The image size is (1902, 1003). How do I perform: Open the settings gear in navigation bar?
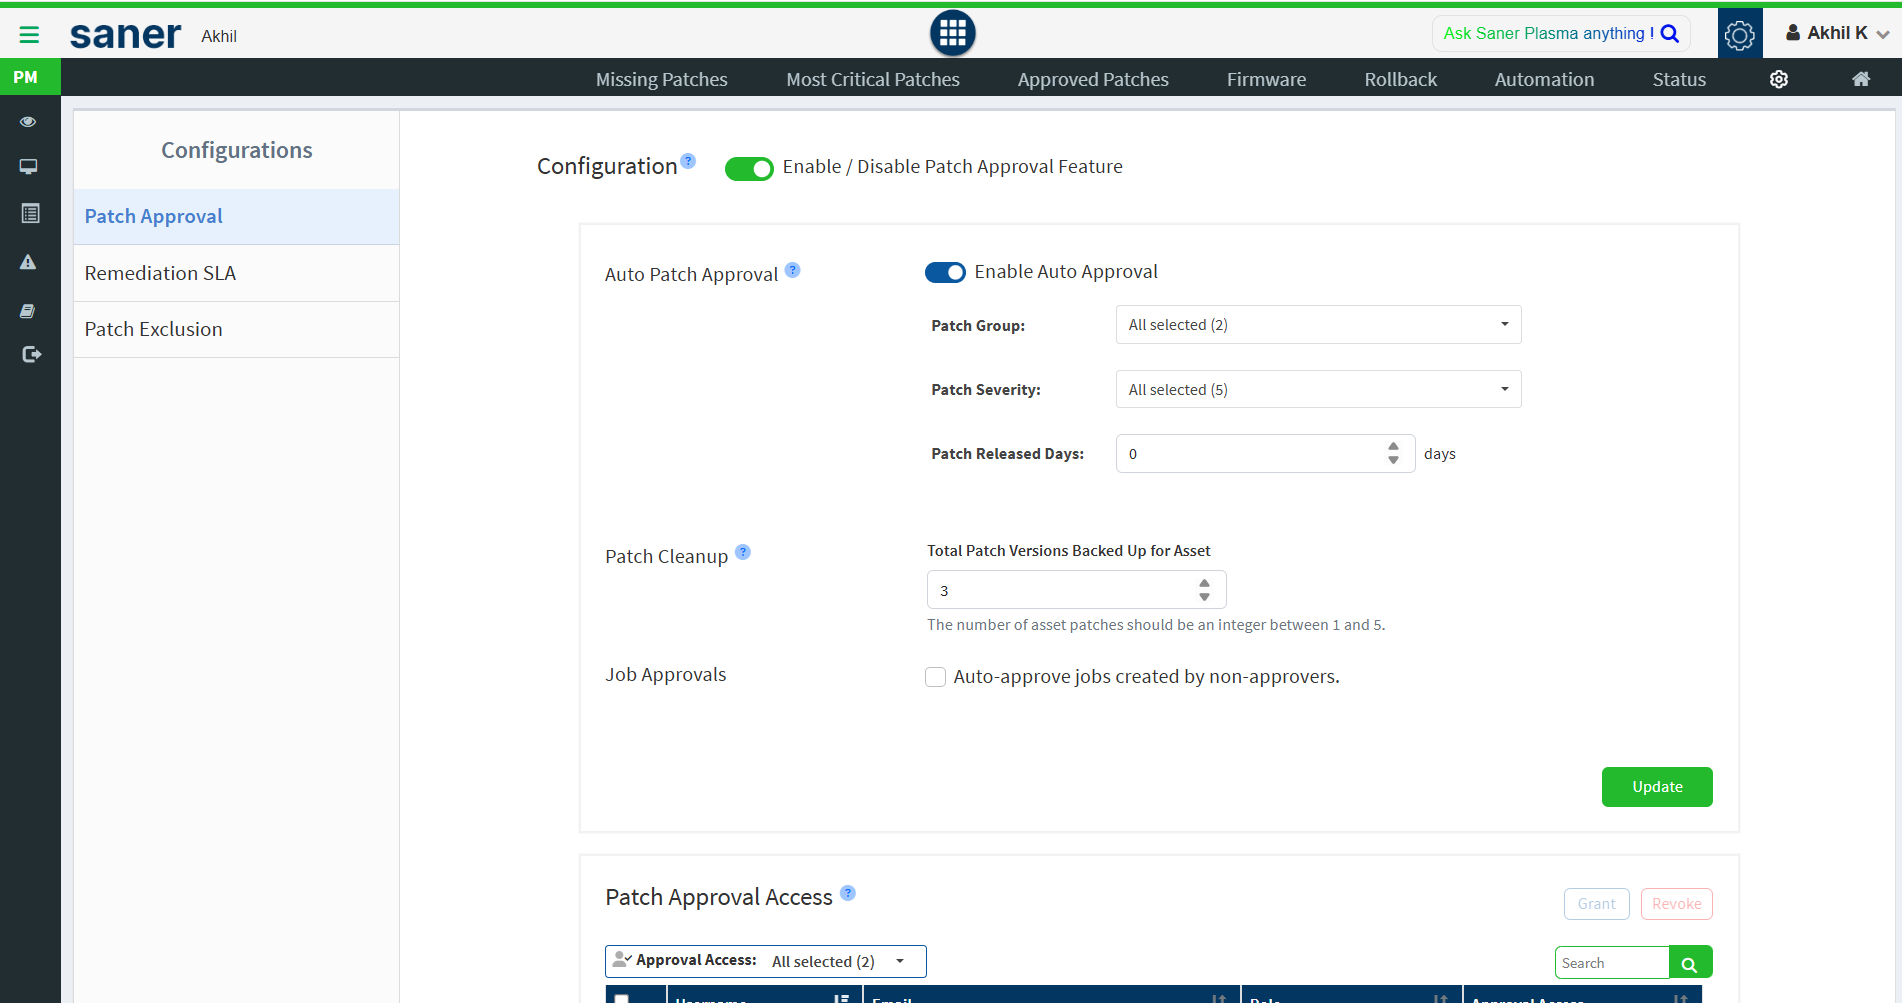(1779, 79)
